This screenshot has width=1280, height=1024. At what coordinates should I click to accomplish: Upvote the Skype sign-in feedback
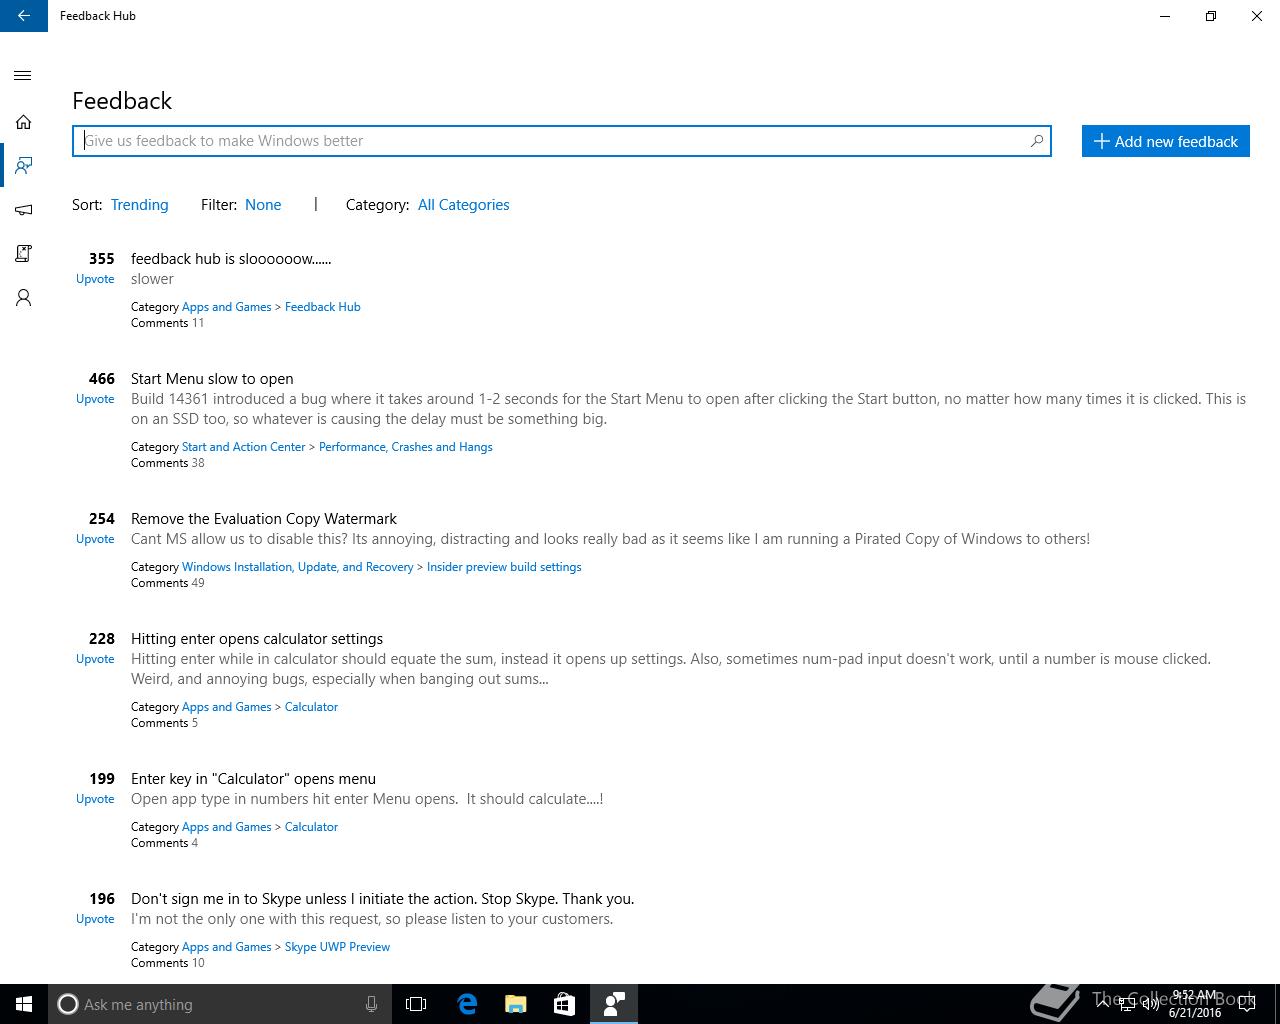pyautogui.click(x=95, y=919)
